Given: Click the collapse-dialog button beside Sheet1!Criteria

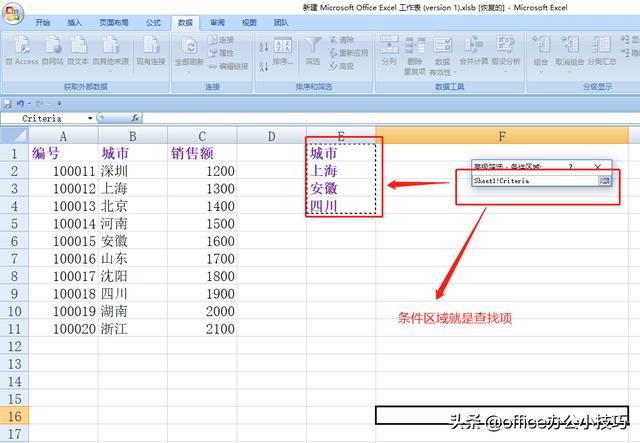Looking at the screenshot, I should (x=604, y=180).
